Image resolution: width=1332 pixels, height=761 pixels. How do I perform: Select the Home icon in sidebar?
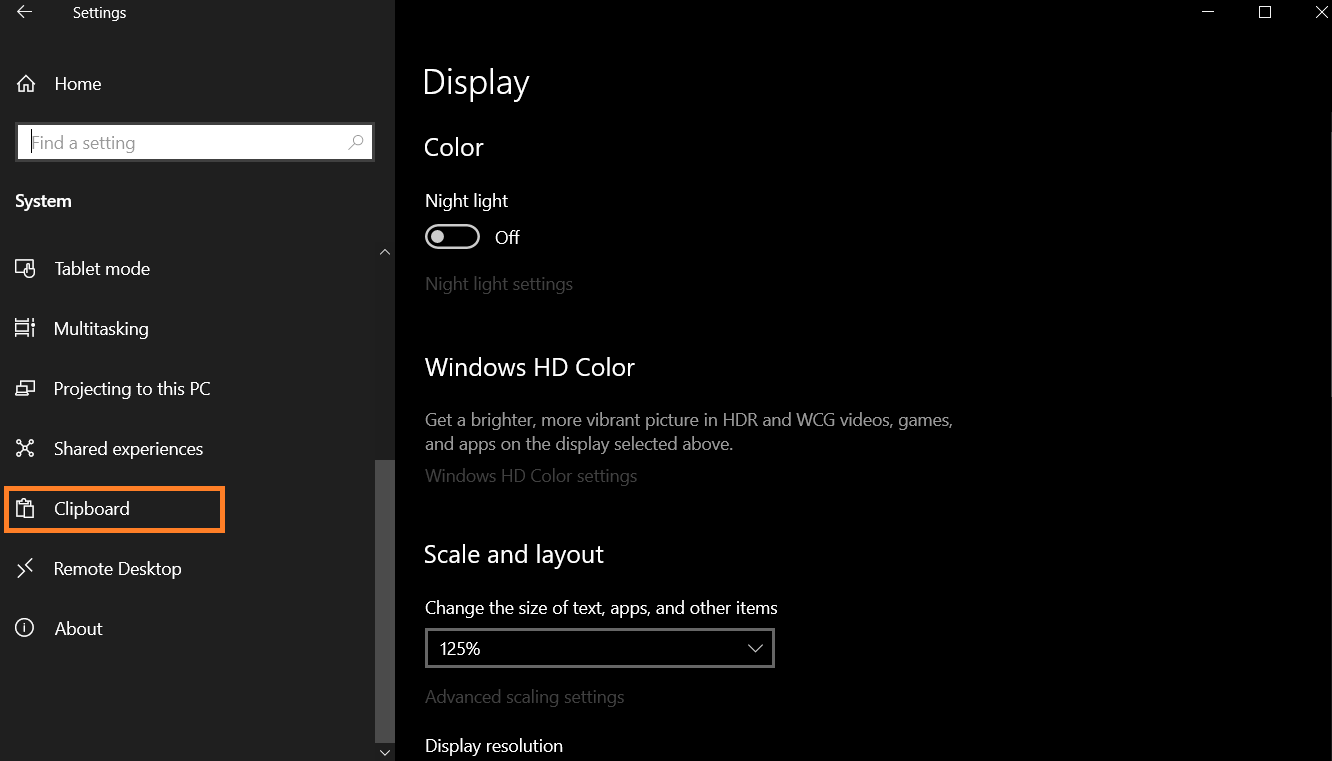click(x=25, y=84)
